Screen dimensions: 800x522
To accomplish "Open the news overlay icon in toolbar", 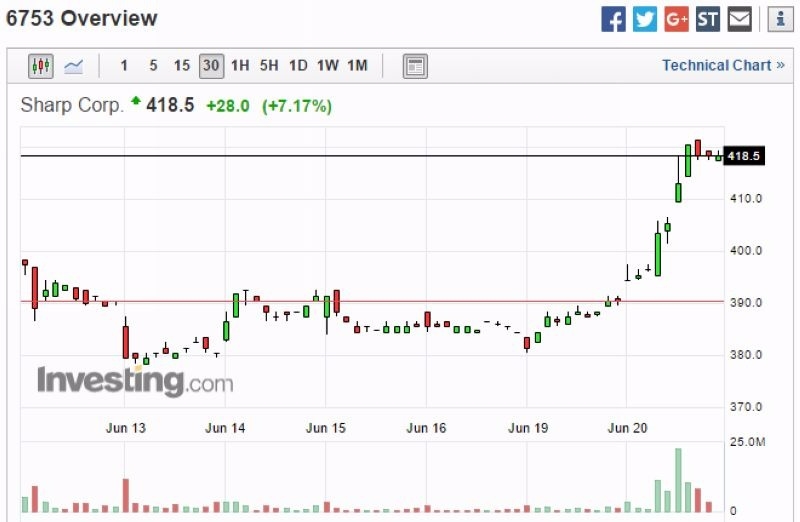I will click(x=415, y=66).
